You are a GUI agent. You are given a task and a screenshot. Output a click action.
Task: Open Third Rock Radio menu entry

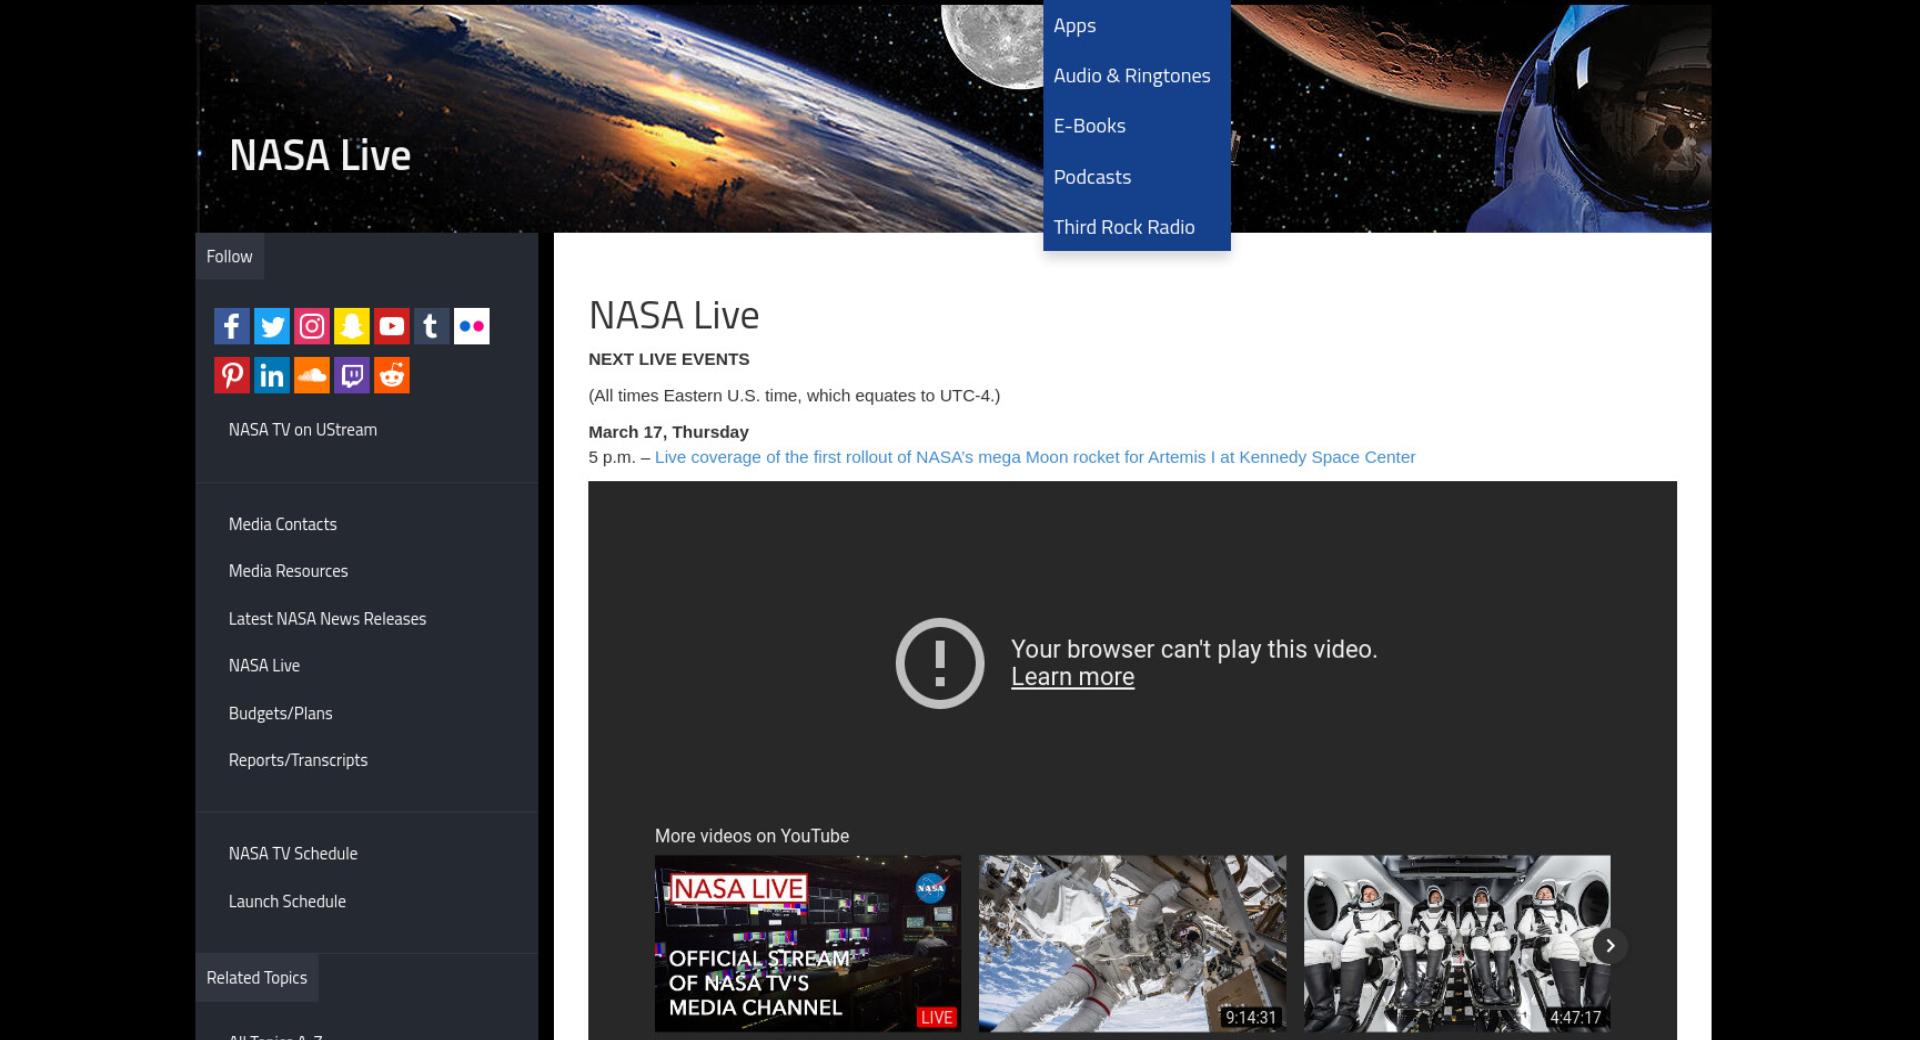pos(1136,227)
